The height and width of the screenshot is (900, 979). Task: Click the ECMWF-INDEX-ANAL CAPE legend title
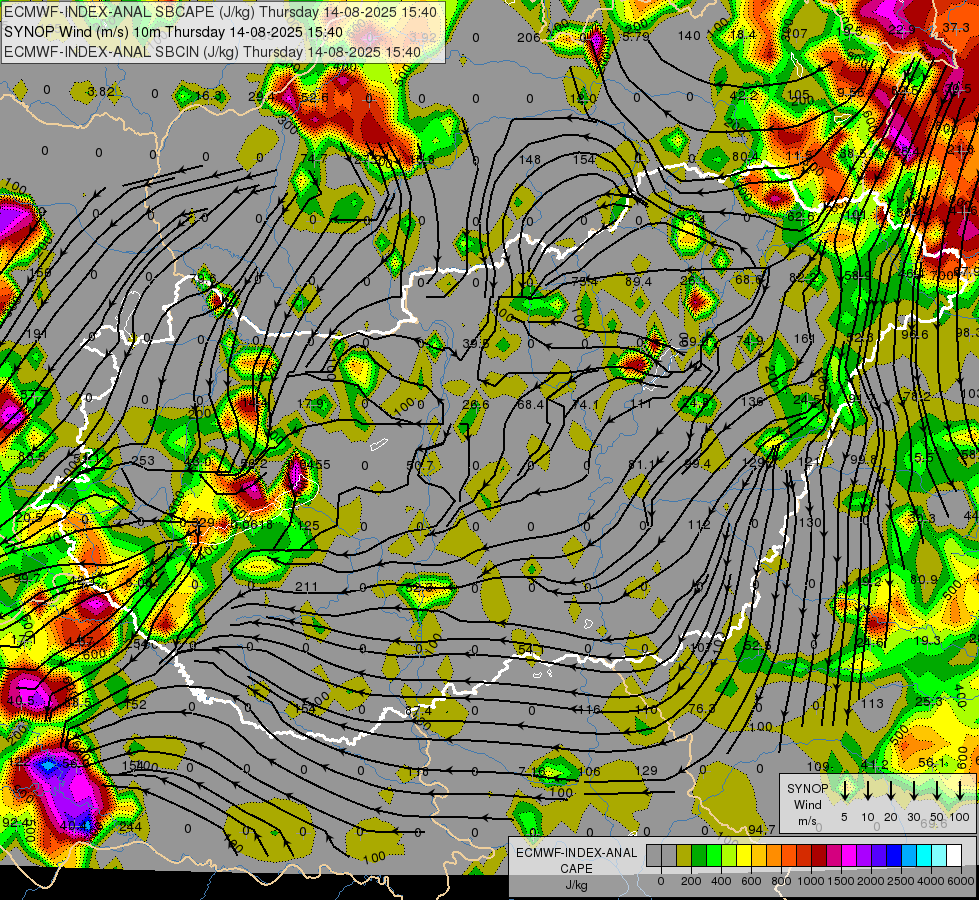pos(576,860)
